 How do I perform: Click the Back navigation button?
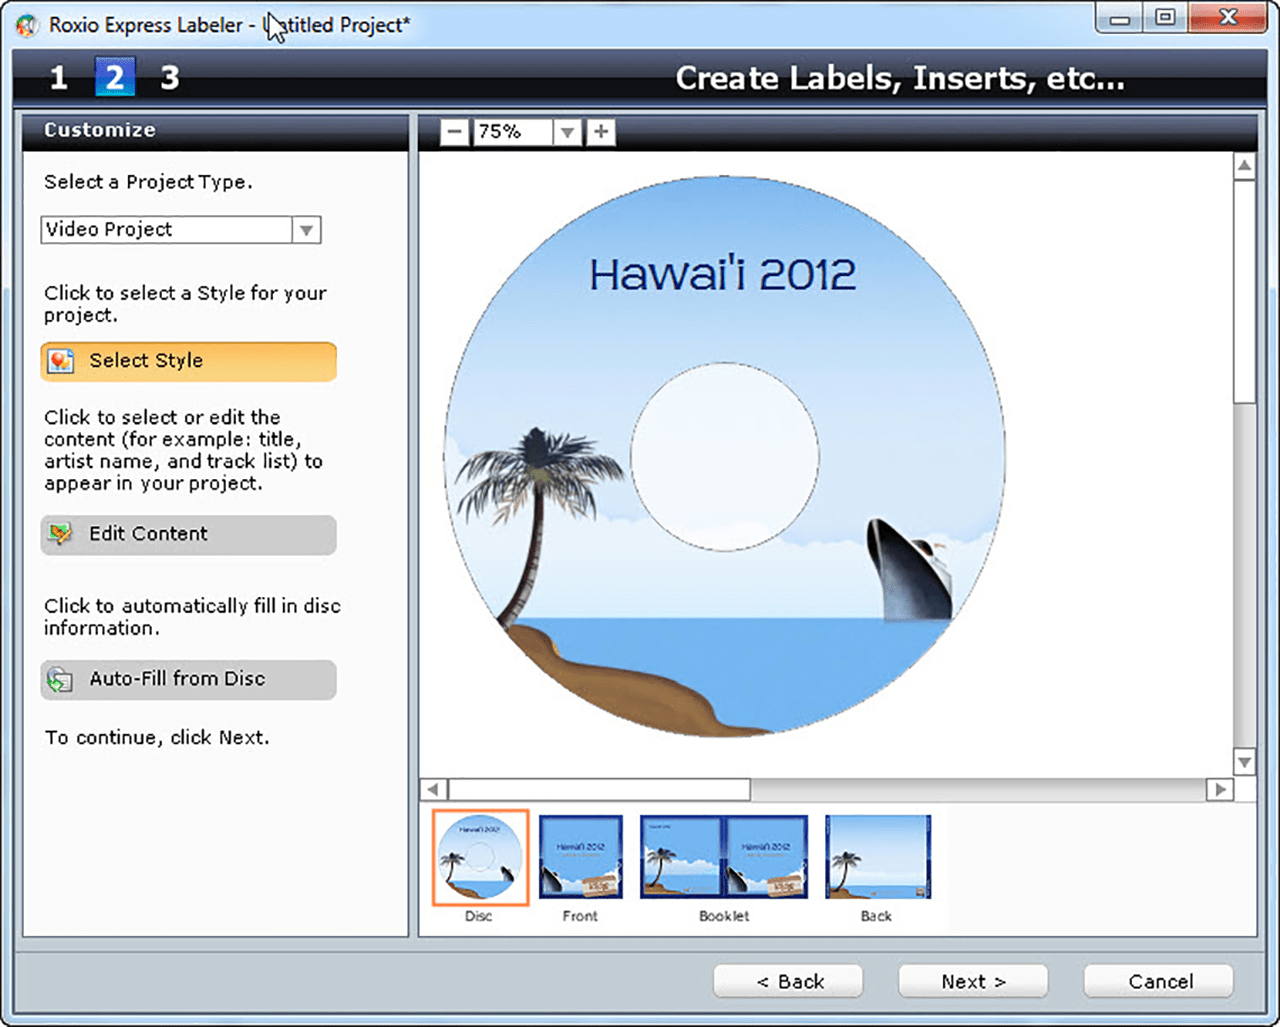click(x=788, y=981)
